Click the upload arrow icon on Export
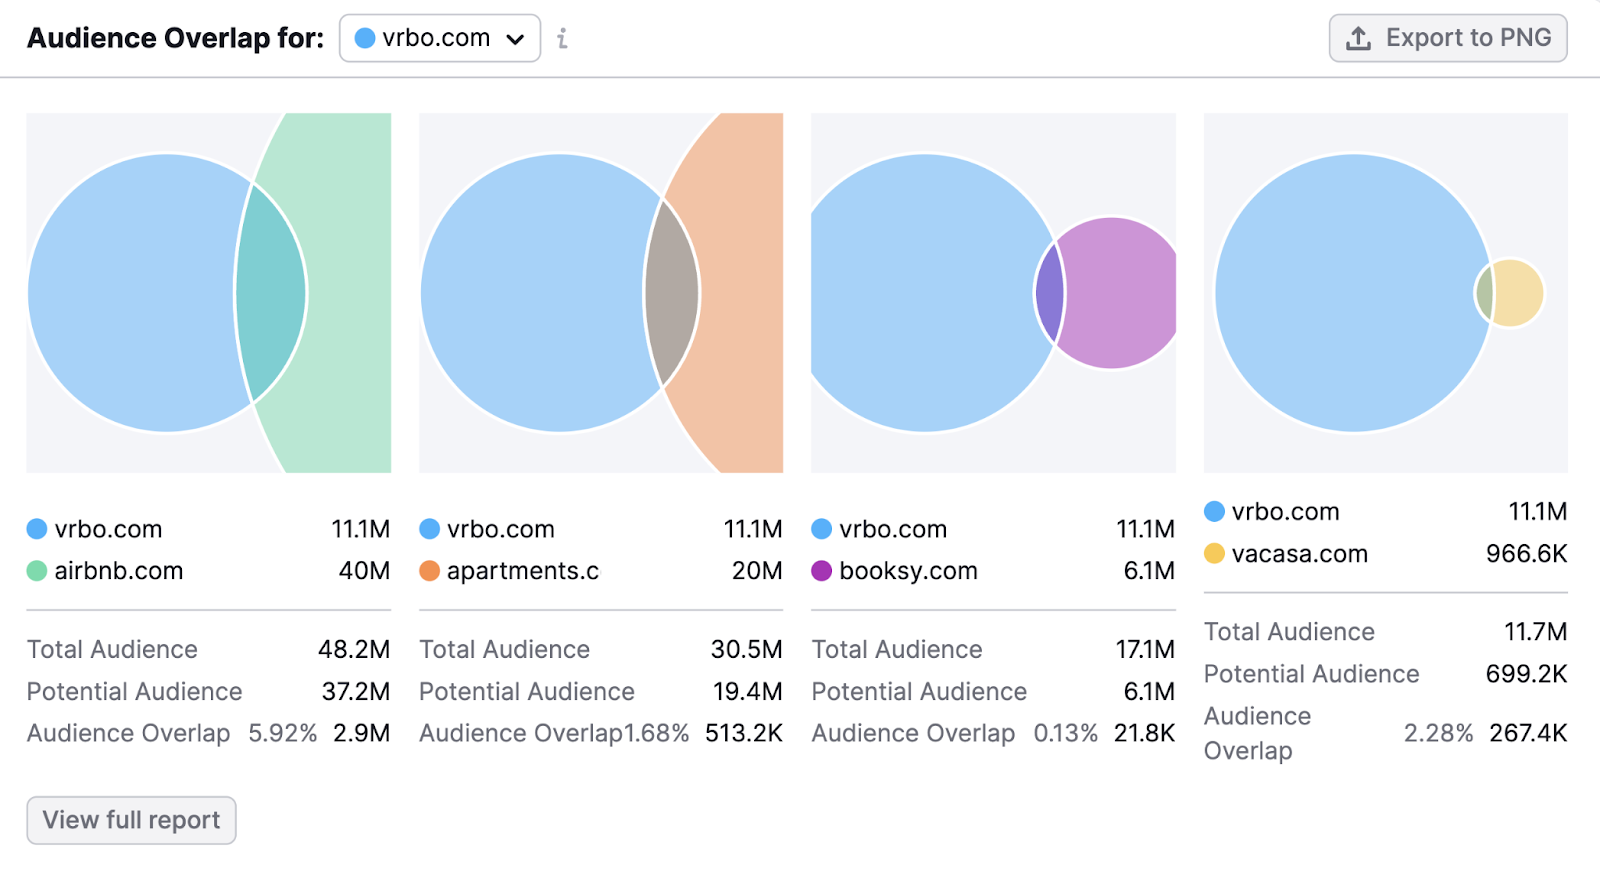 [1358, 38]
